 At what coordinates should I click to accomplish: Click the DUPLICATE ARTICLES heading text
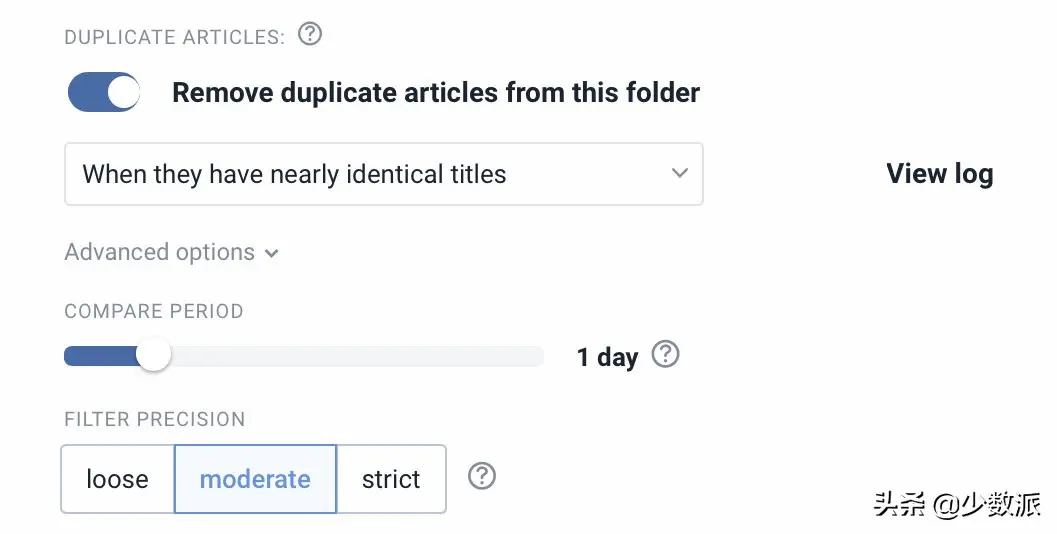175,38
